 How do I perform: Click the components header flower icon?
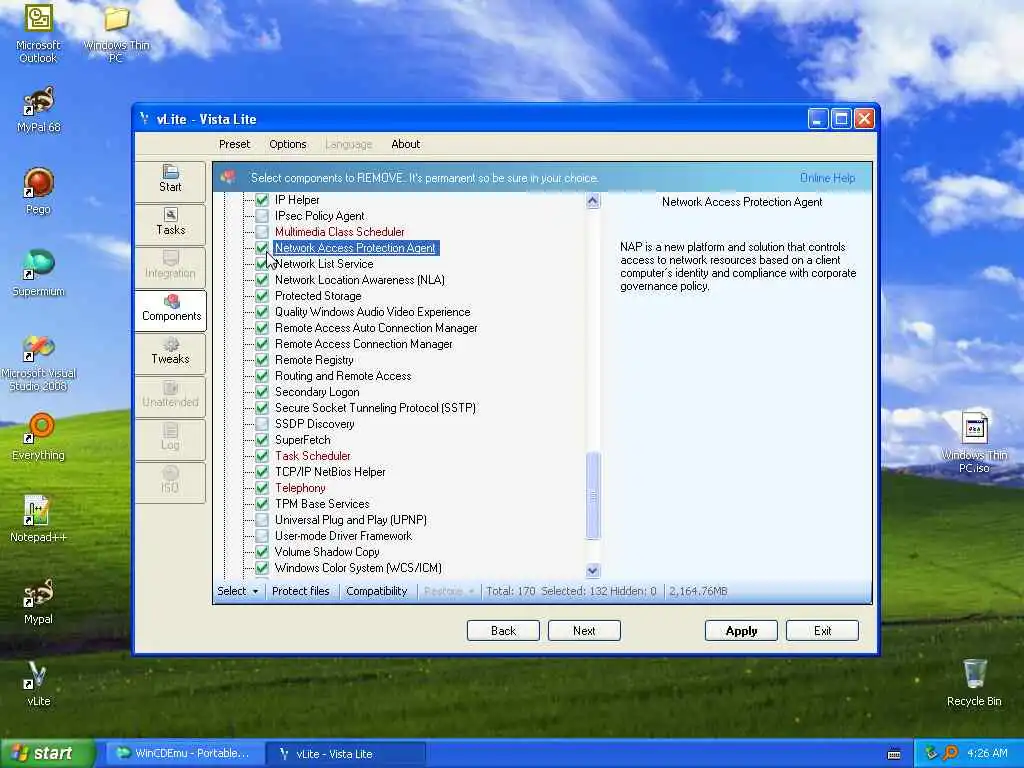227,178
